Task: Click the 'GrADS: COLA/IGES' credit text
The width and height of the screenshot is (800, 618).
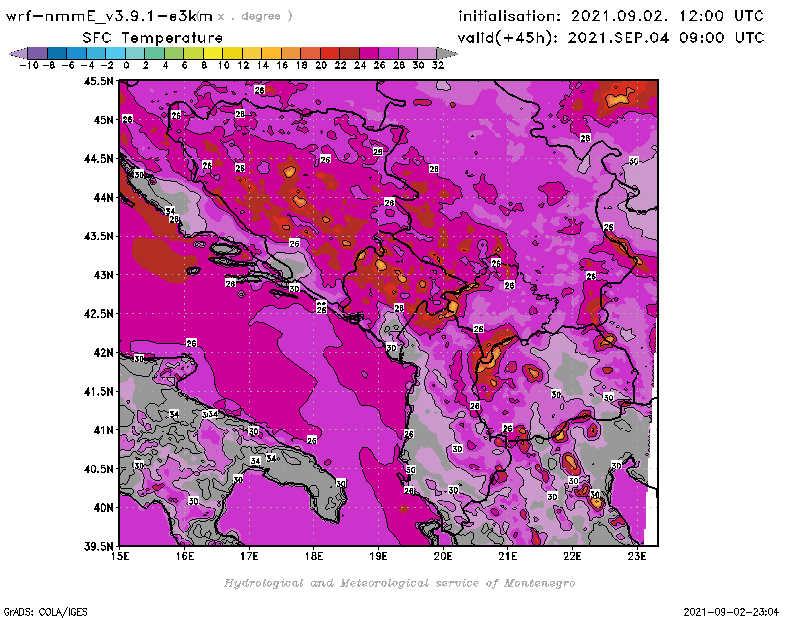Action: (x=45, y=612)
